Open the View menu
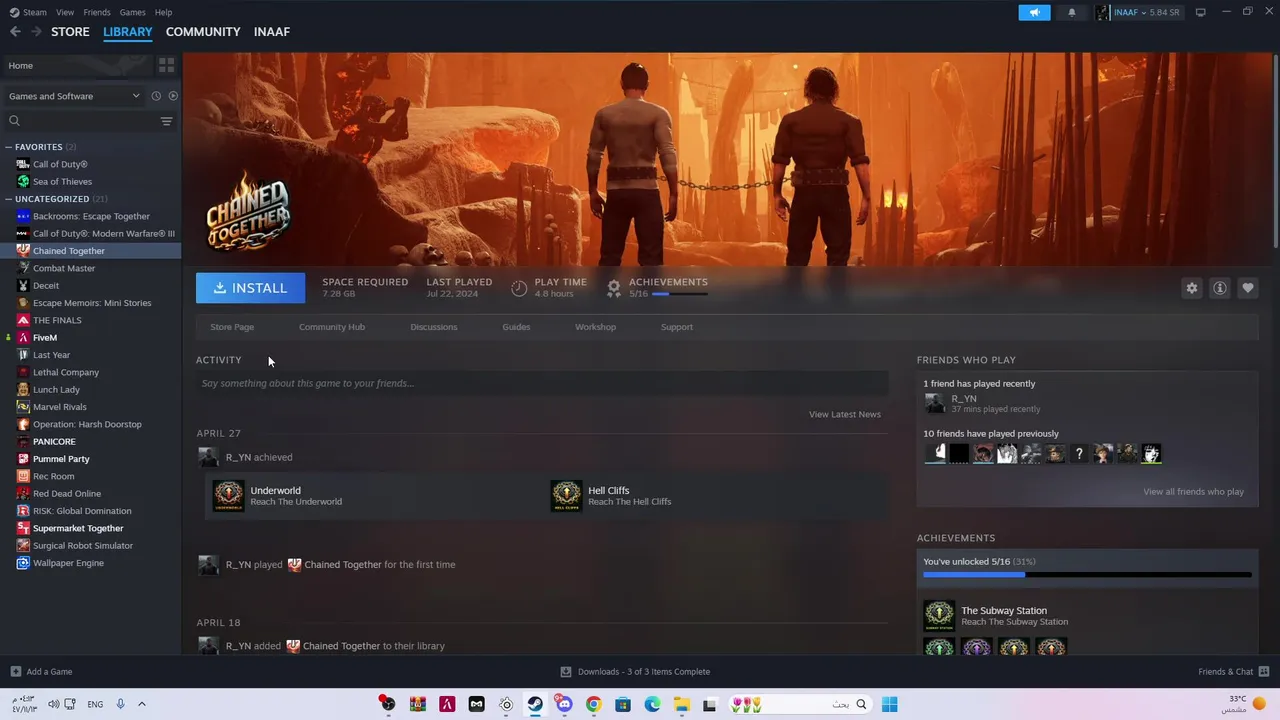This screenshot has height=720, width=1280. pyautogui.click(x=65, y=12)
